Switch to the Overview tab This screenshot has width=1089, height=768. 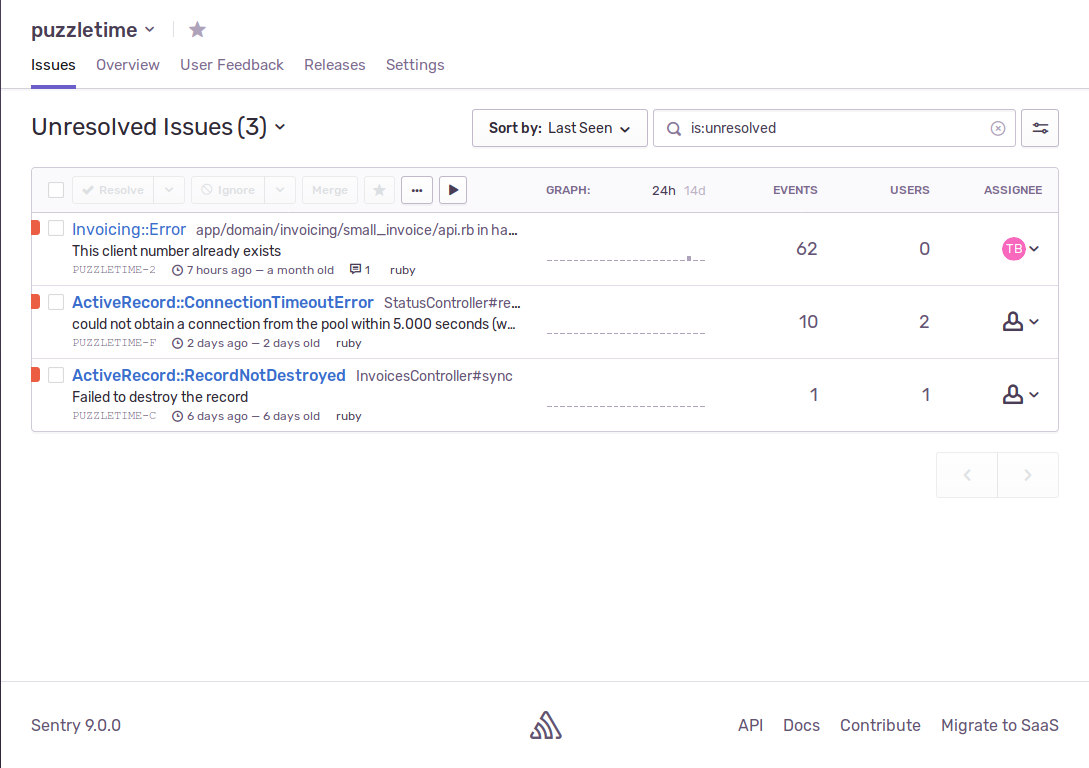click(x=128, y=65)
